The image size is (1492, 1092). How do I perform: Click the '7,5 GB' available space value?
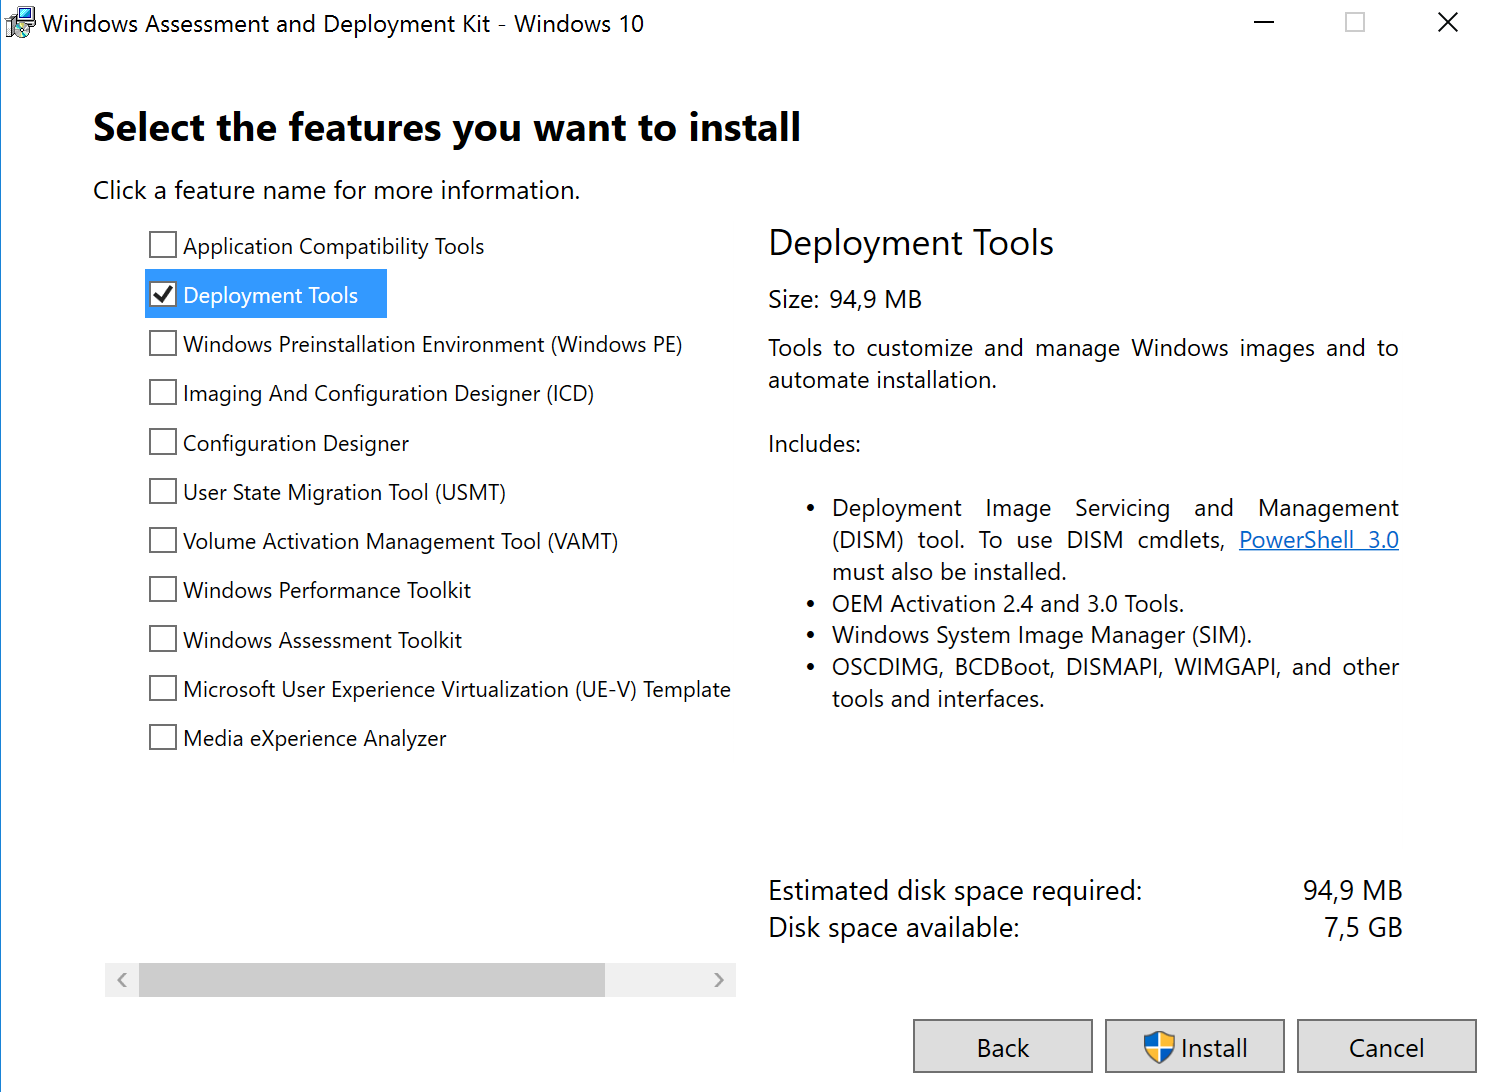[x=1363, y=927]
